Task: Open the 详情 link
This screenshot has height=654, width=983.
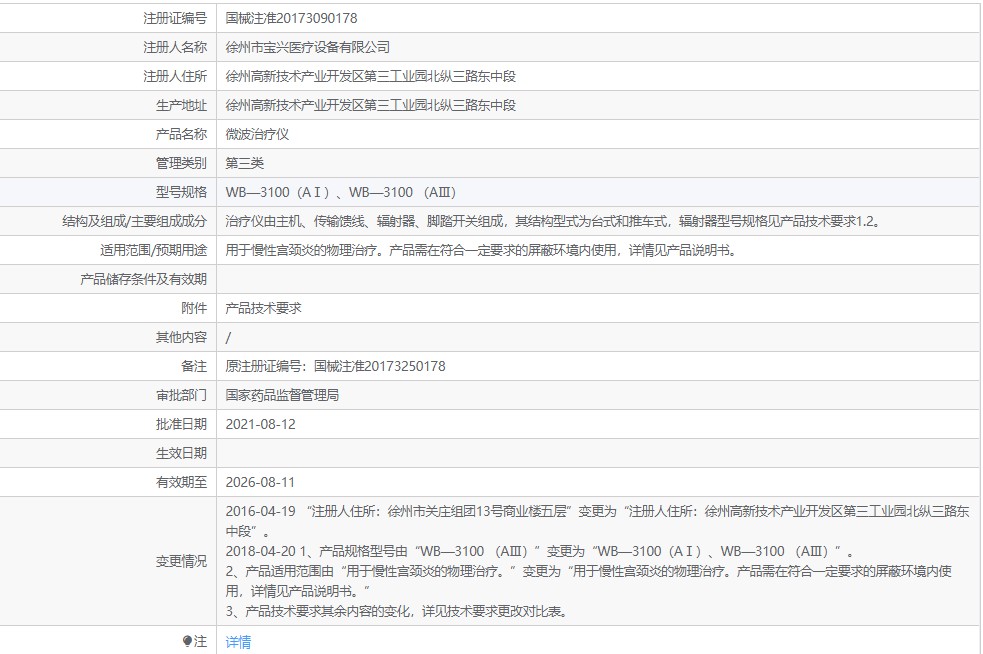Action: click(x=238, y=641)
